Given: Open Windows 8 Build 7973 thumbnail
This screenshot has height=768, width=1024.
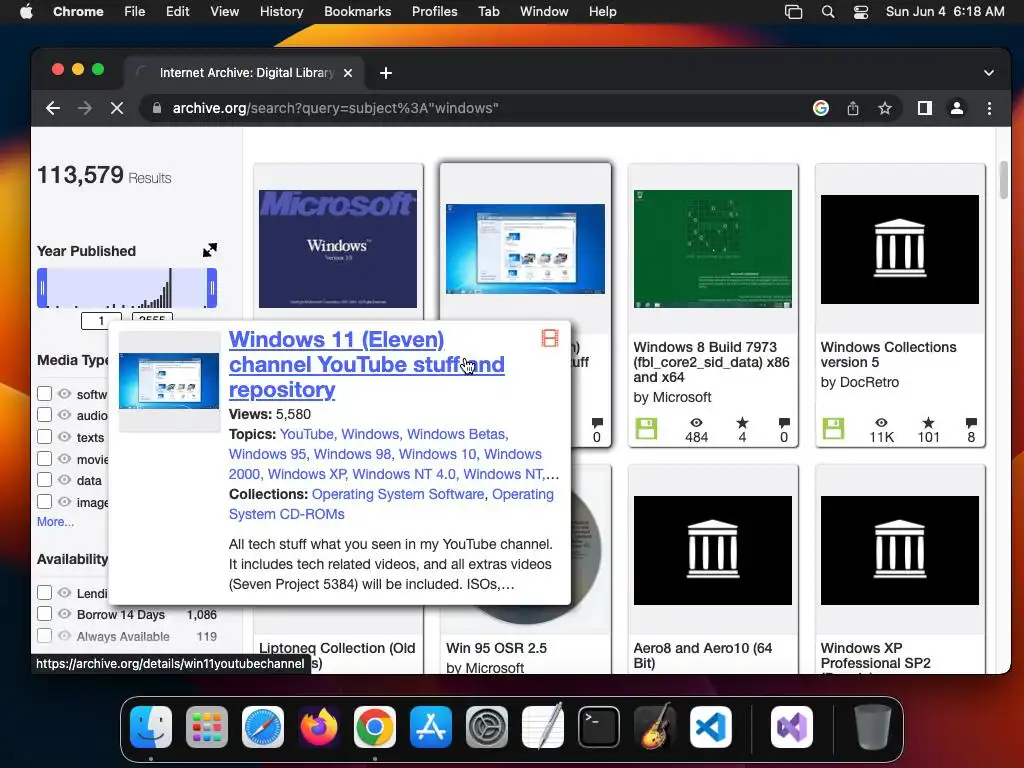Looking at the screenshot, I should pos(712,249).
